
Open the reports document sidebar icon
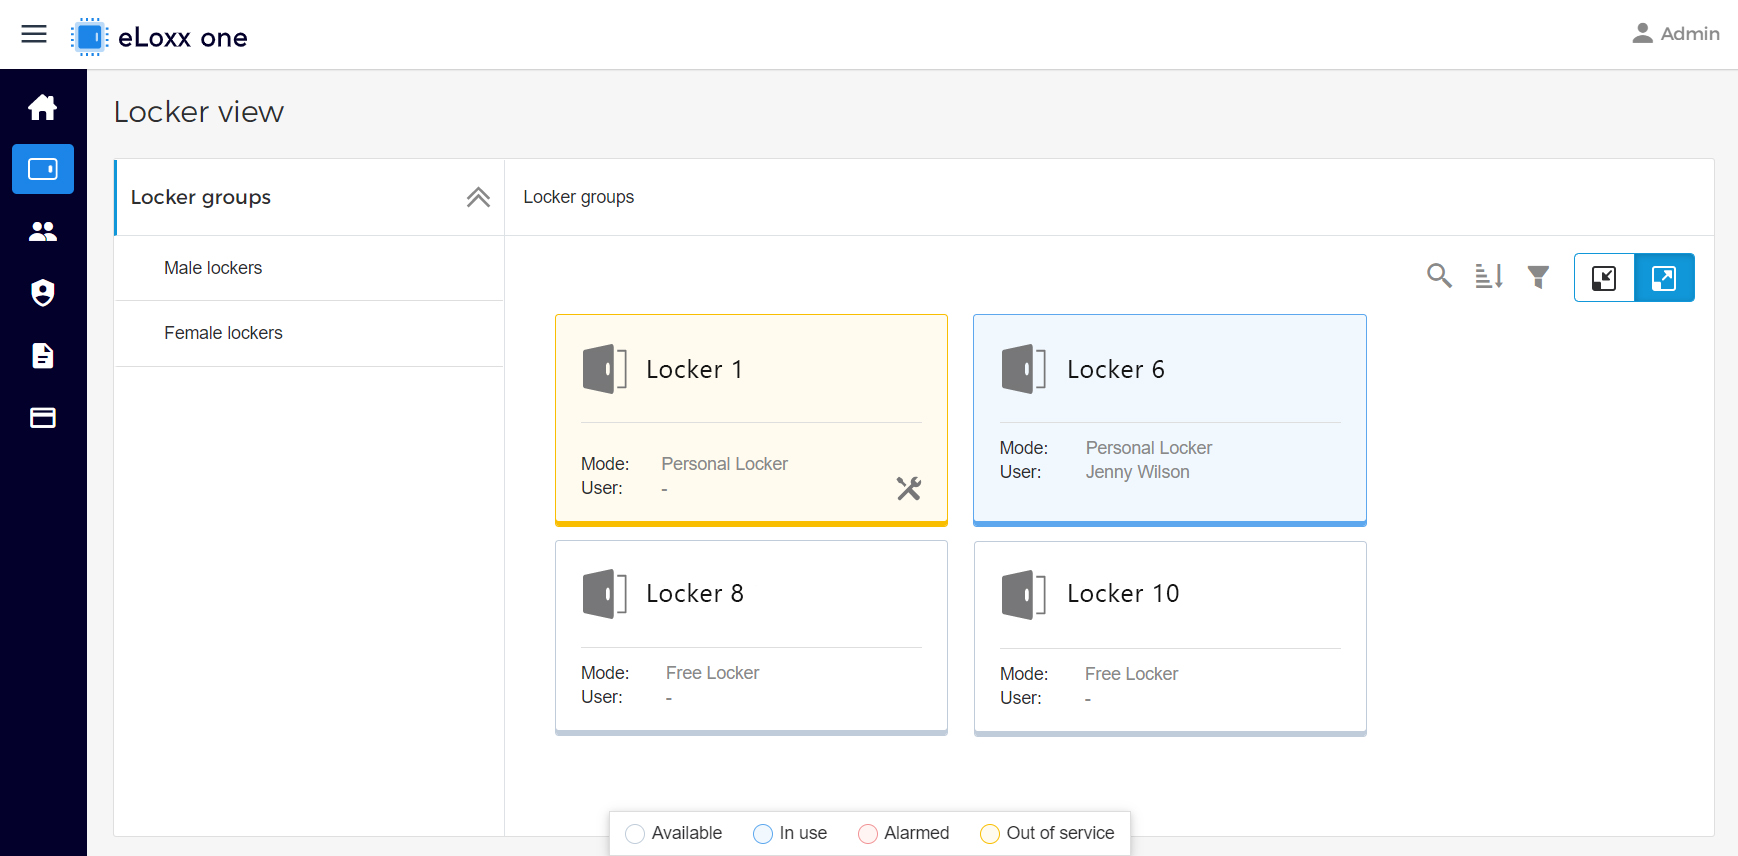[43, 355]
